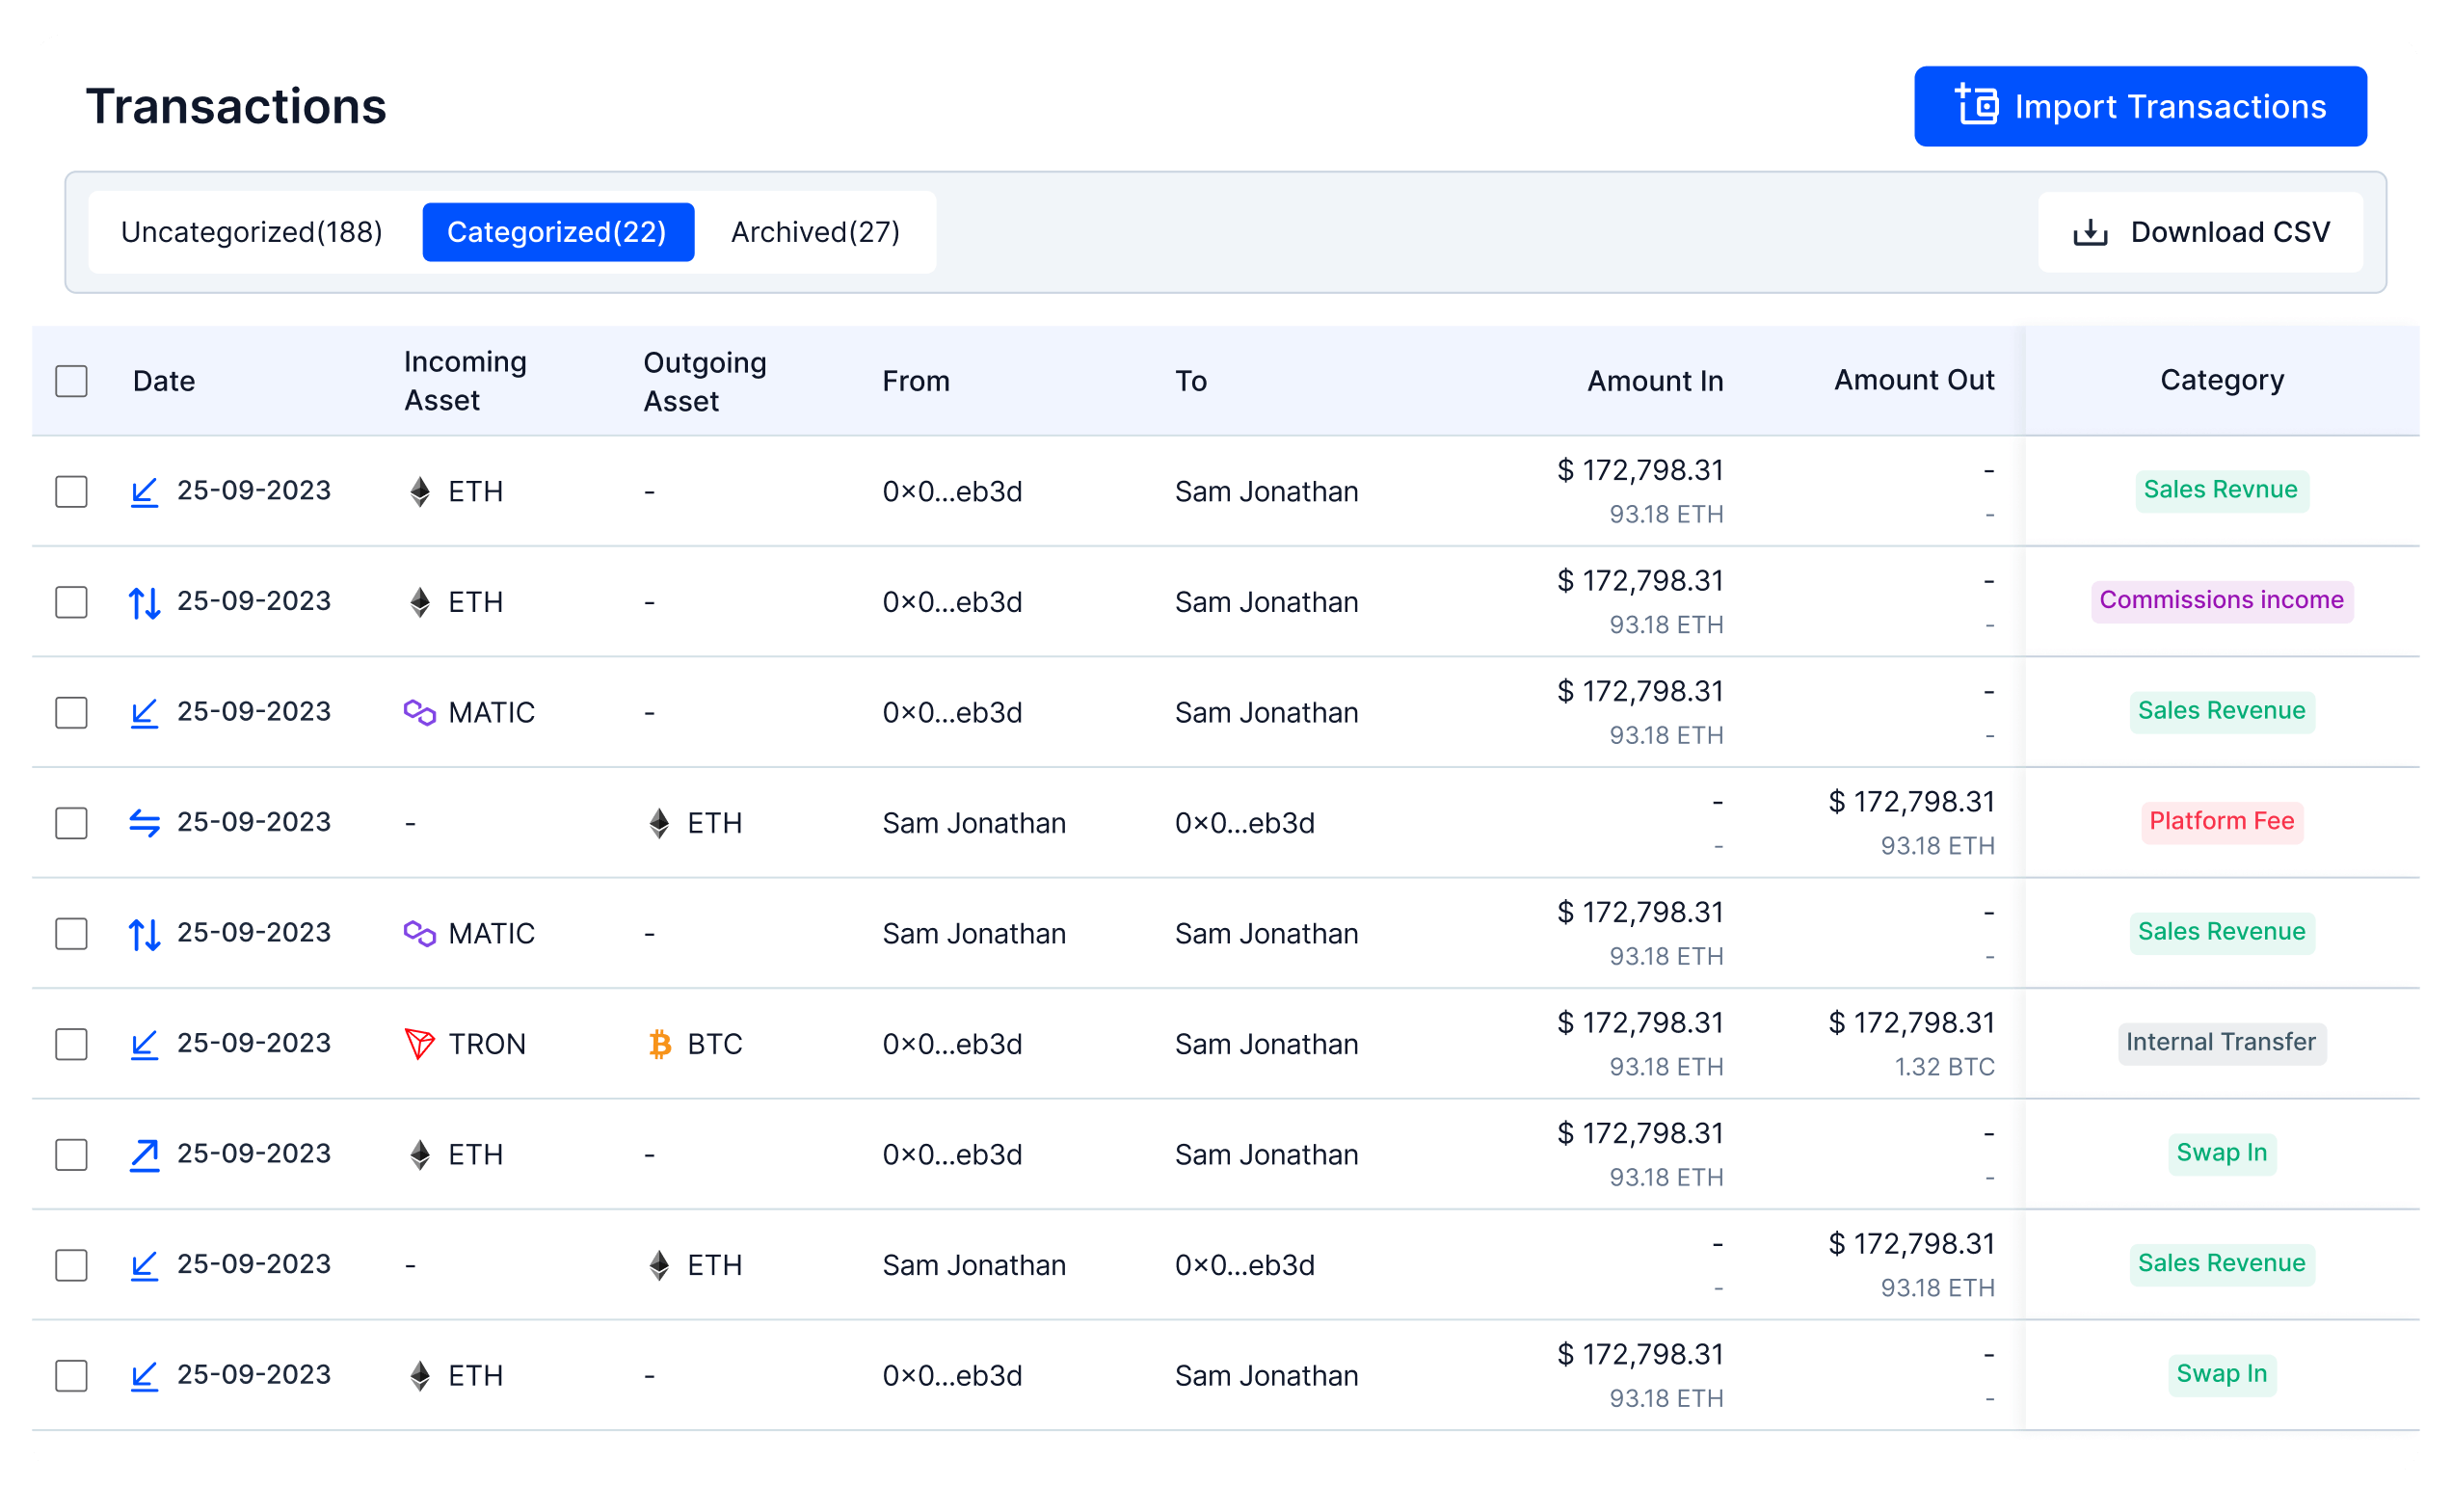Image resolution: width=2452 pixels, height=1512 pixels.
Task: Select the Platform Fee row checkbox
Action: [x=71, y=824]
